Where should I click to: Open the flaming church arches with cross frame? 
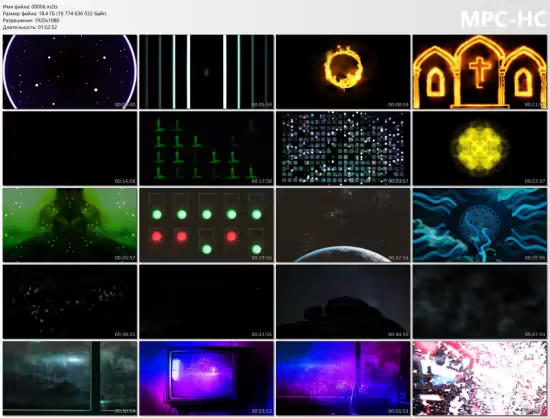479,72
